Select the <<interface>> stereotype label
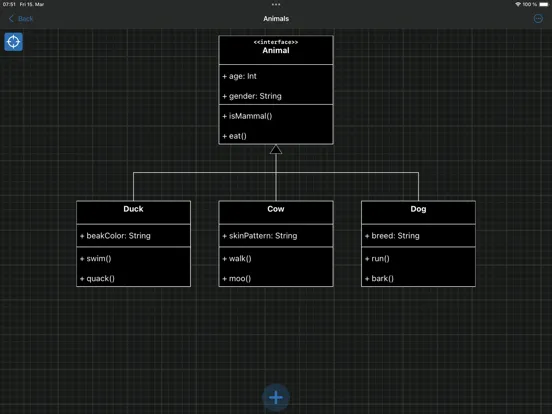The width and height of the screenshot is (552, 414). pos(276,42)
